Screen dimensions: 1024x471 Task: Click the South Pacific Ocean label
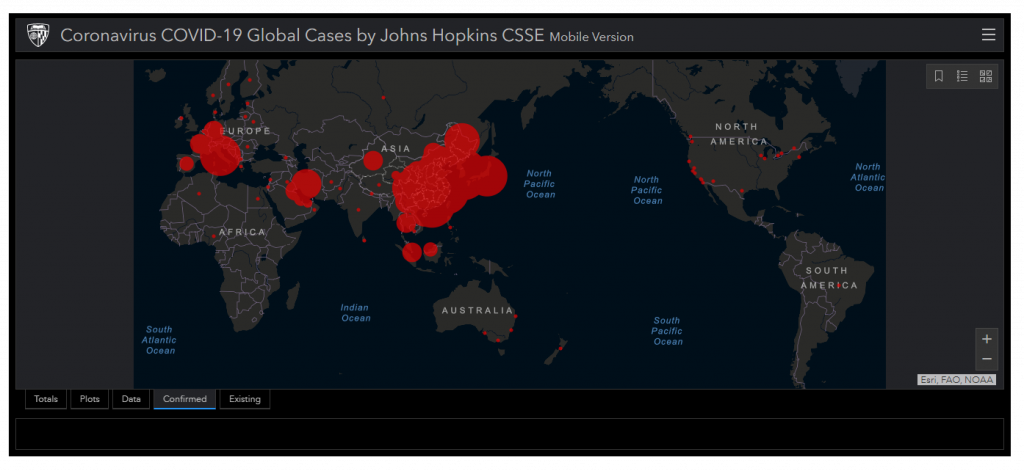point(667,331)
